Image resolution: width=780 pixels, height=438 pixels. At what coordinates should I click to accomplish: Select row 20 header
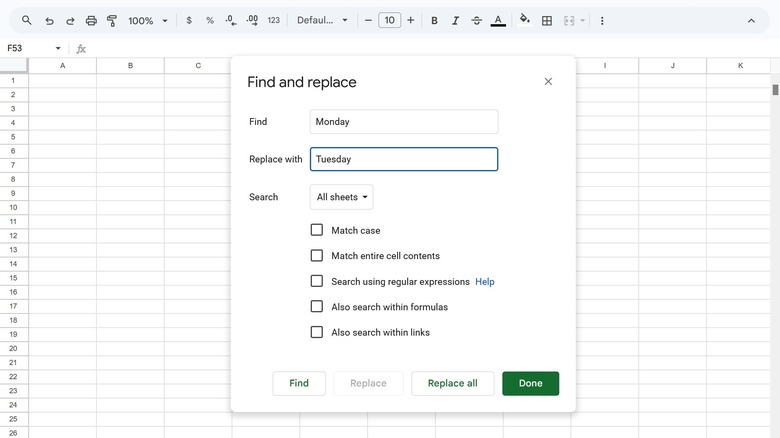[x=13, y=348]
